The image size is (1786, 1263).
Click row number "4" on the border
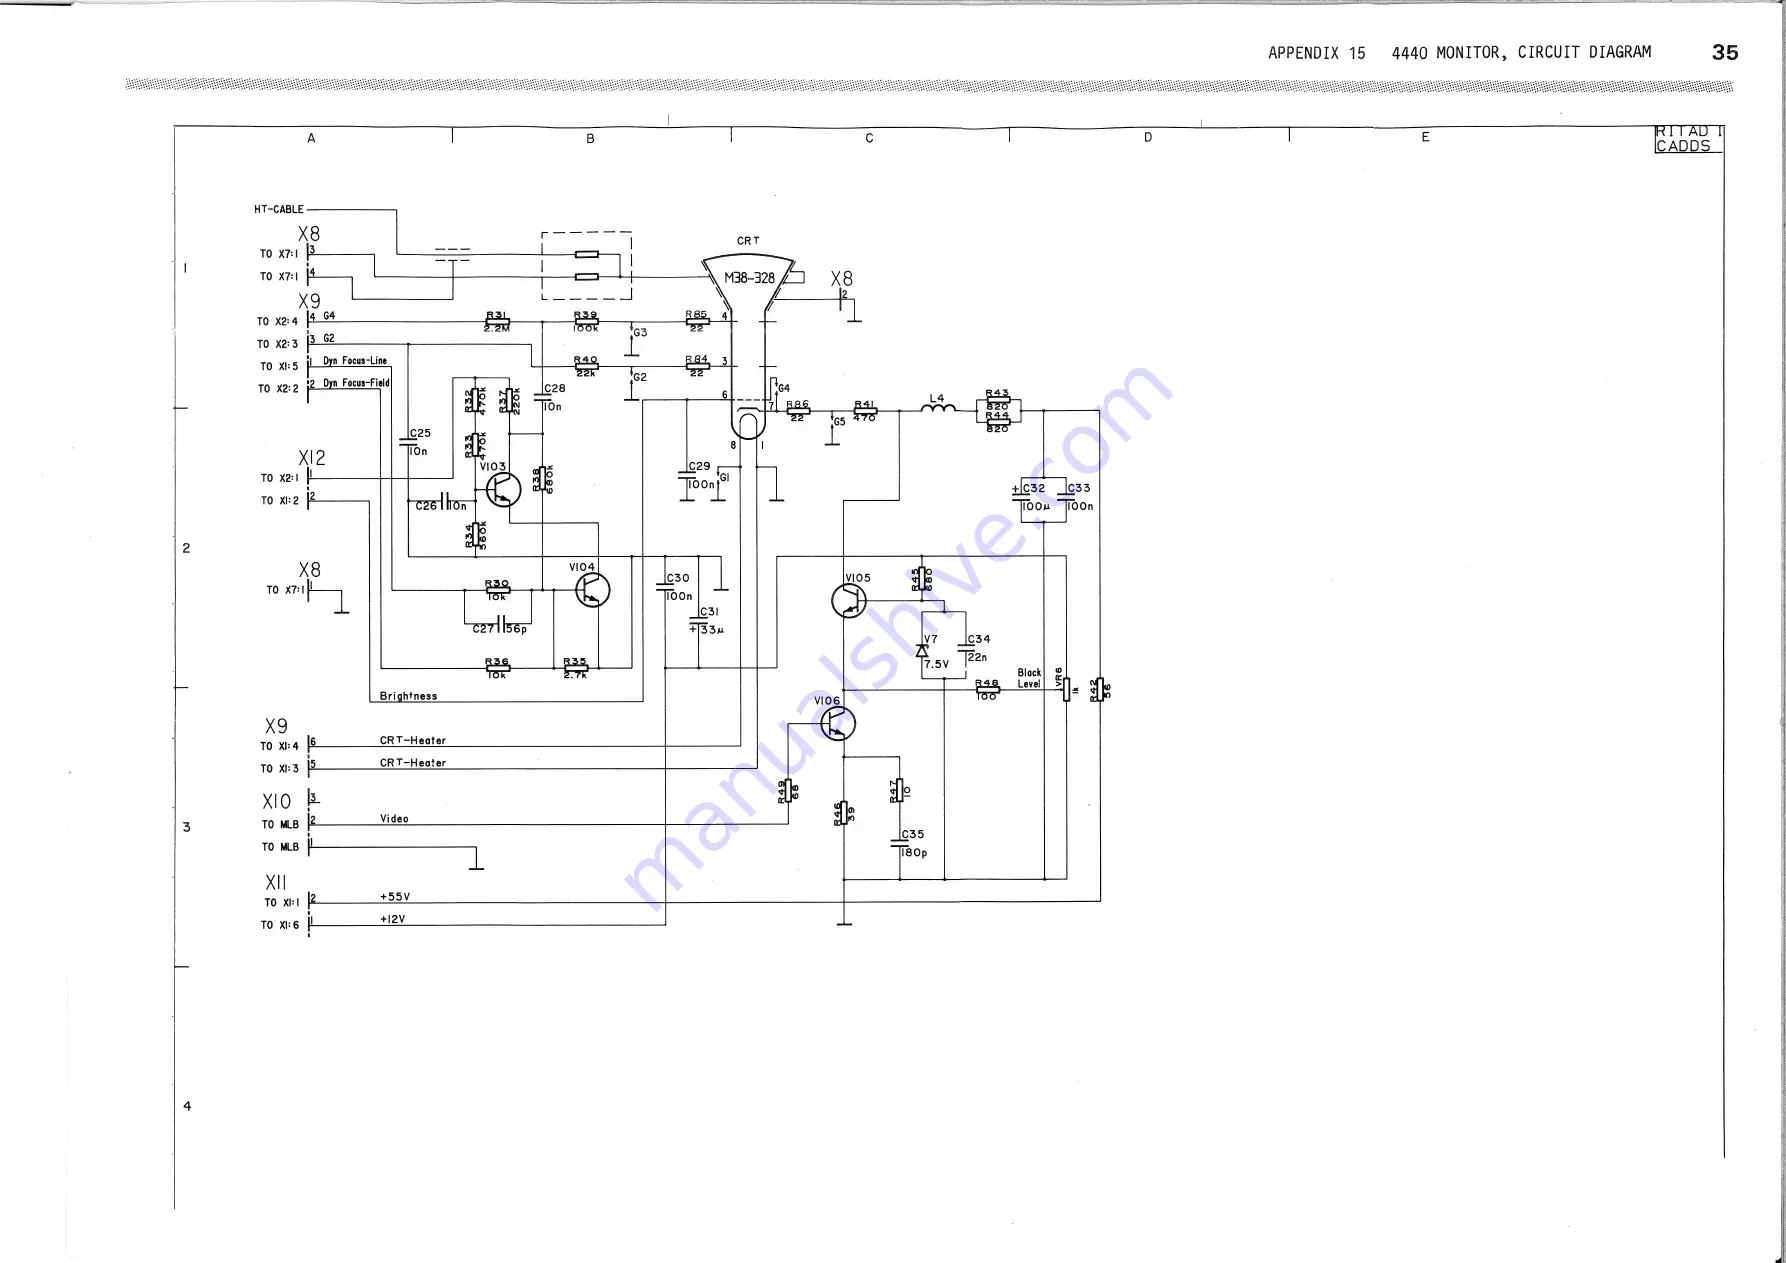(187, 1106)
